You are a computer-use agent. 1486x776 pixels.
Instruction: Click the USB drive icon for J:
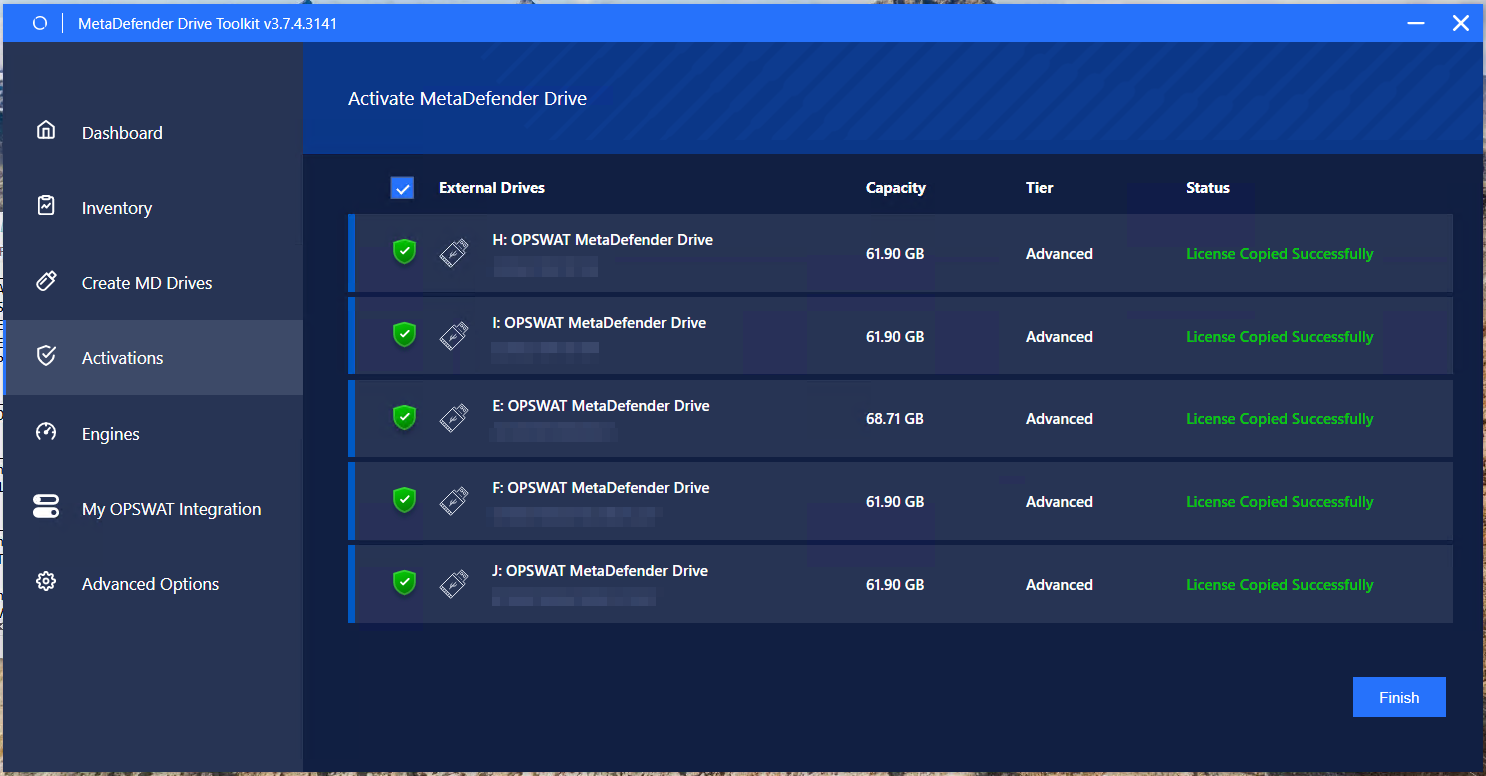454,585
